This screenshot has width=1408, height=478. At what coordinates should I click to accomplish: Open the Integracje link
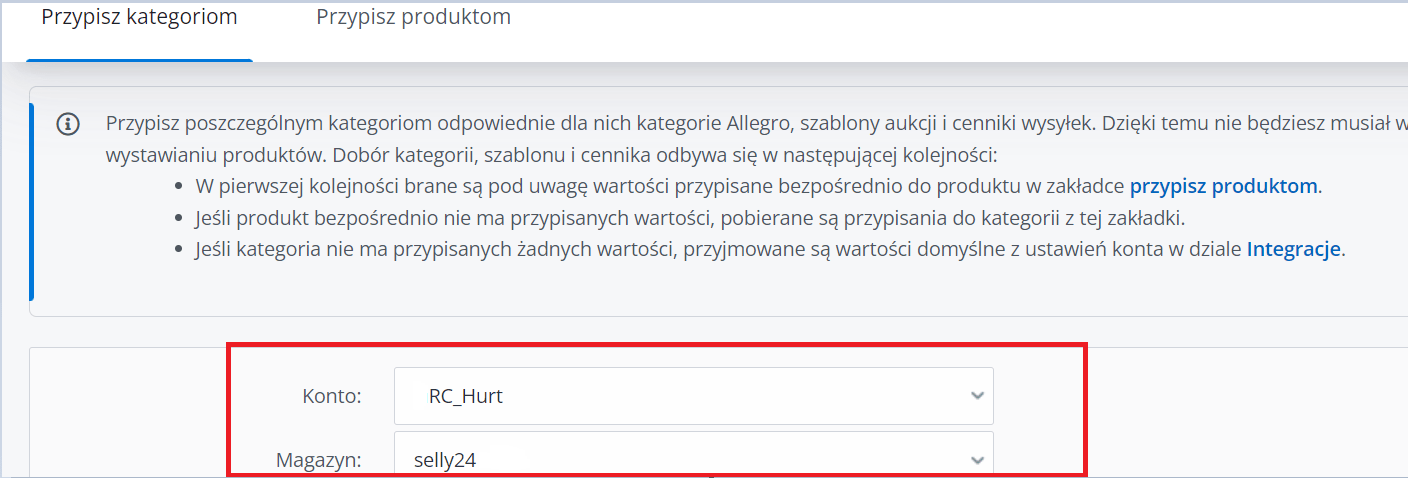[1293, 250]
